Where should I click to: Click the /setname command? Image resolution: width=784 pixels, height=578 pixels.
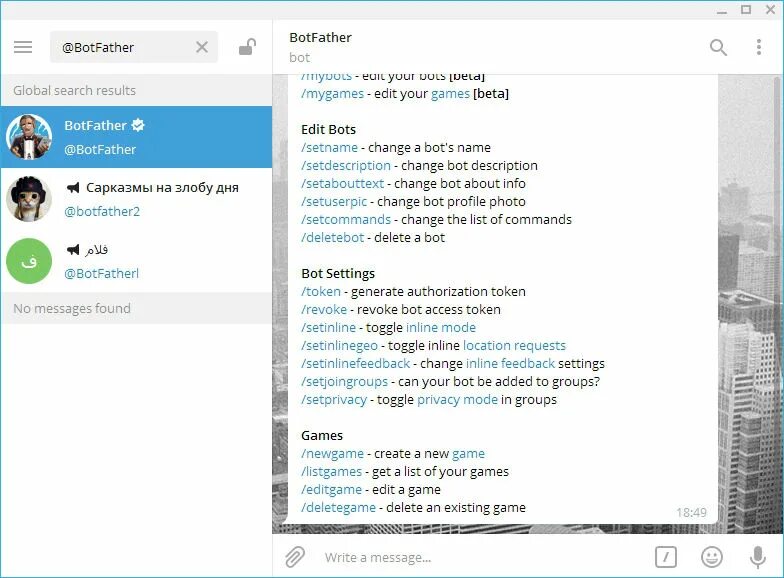tap(330, 148)
